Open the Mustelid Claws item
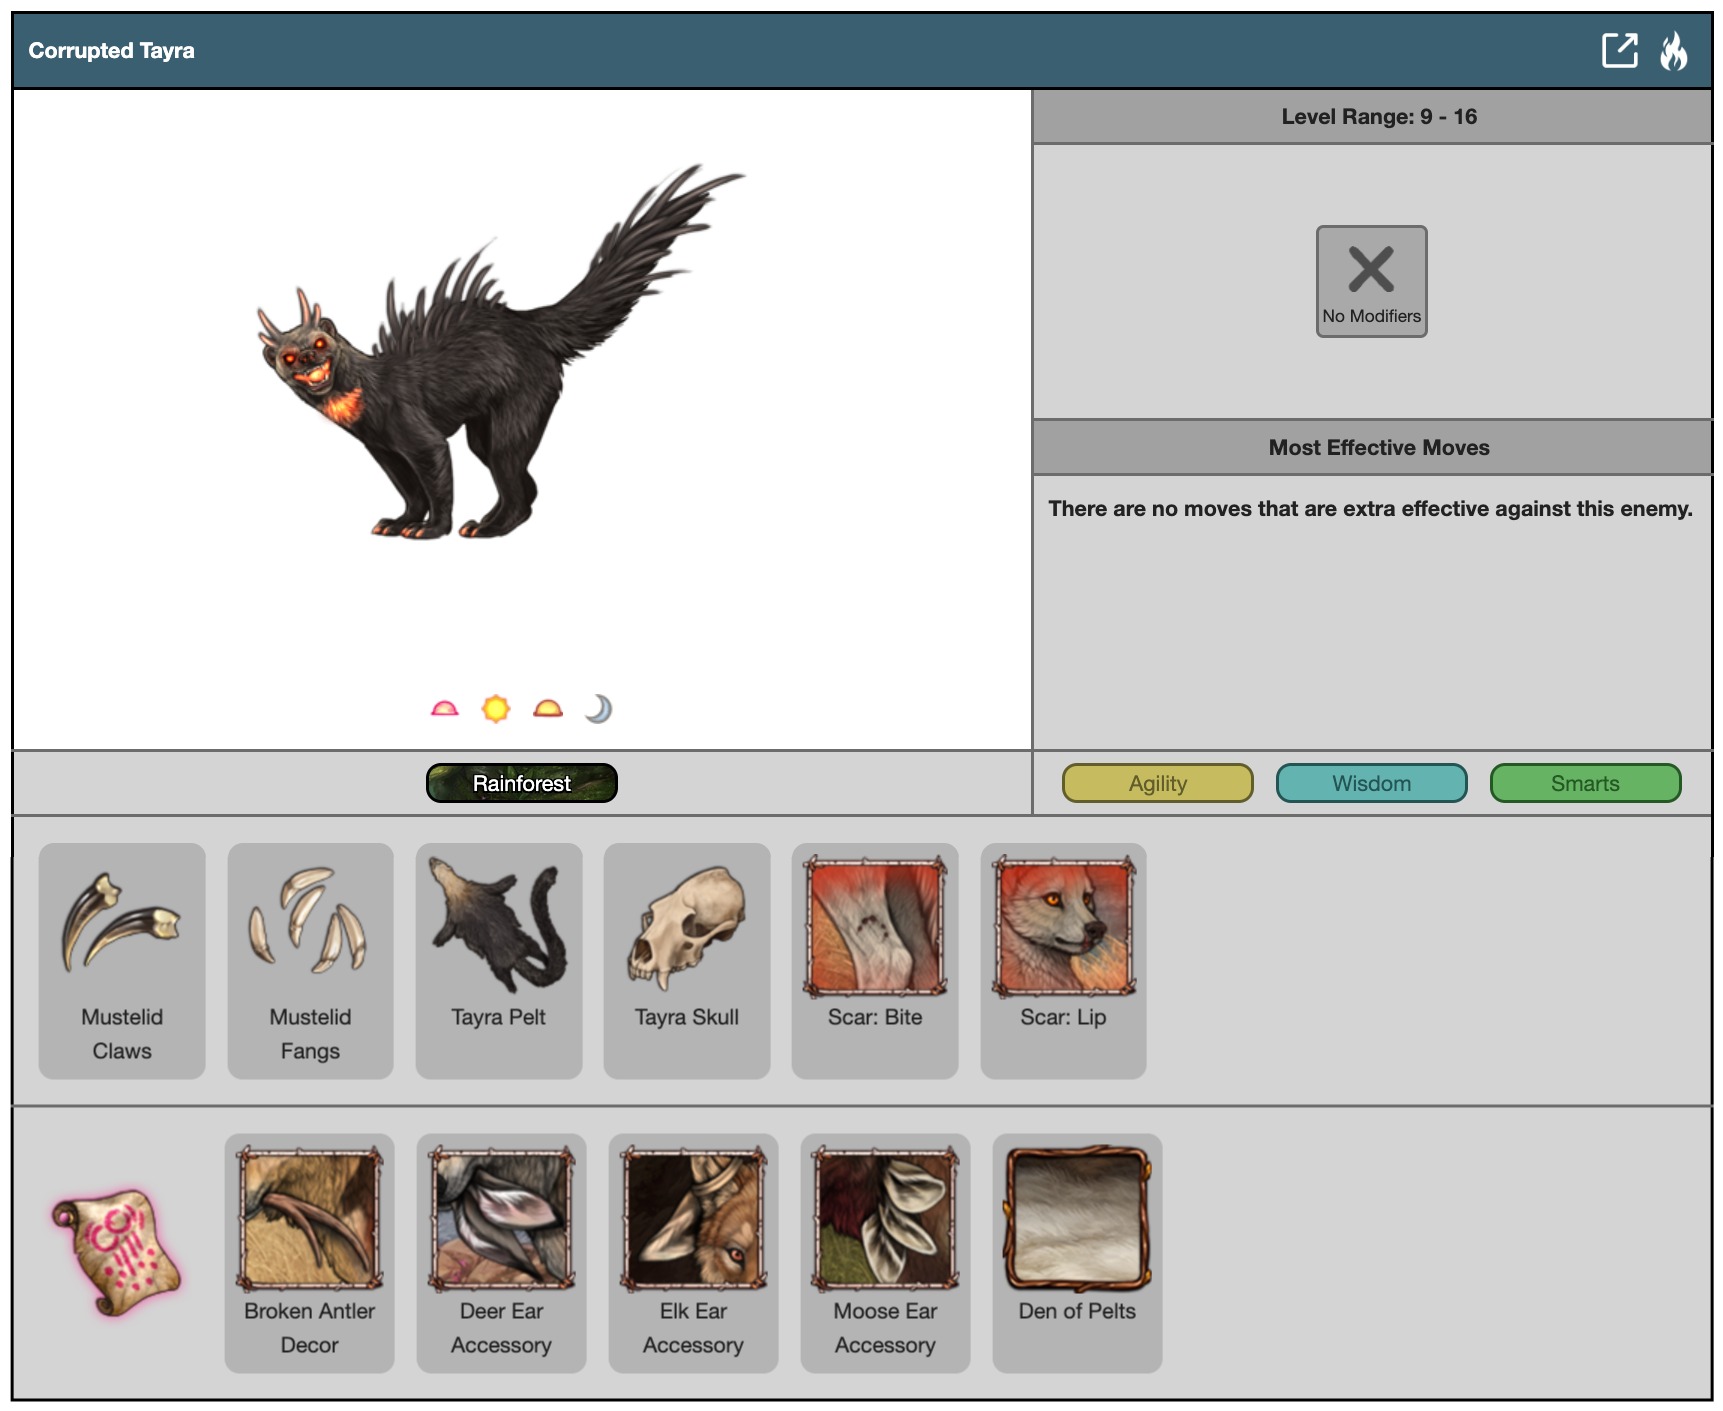Image resolution: width=1723 pixels, height=1411 pixels. (x=122, y=960)
